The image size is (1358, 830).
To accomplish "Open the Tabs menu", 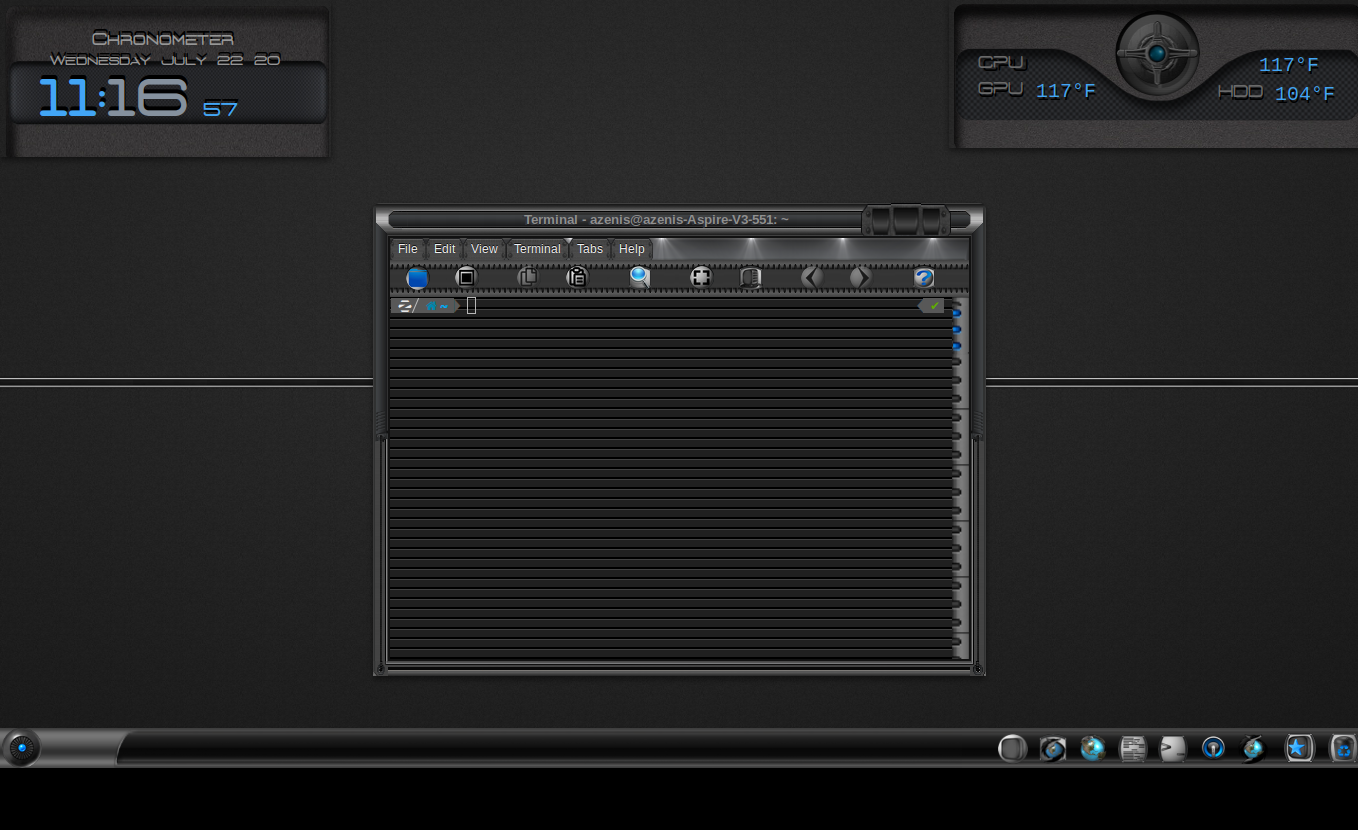I will tap(590, 249).
